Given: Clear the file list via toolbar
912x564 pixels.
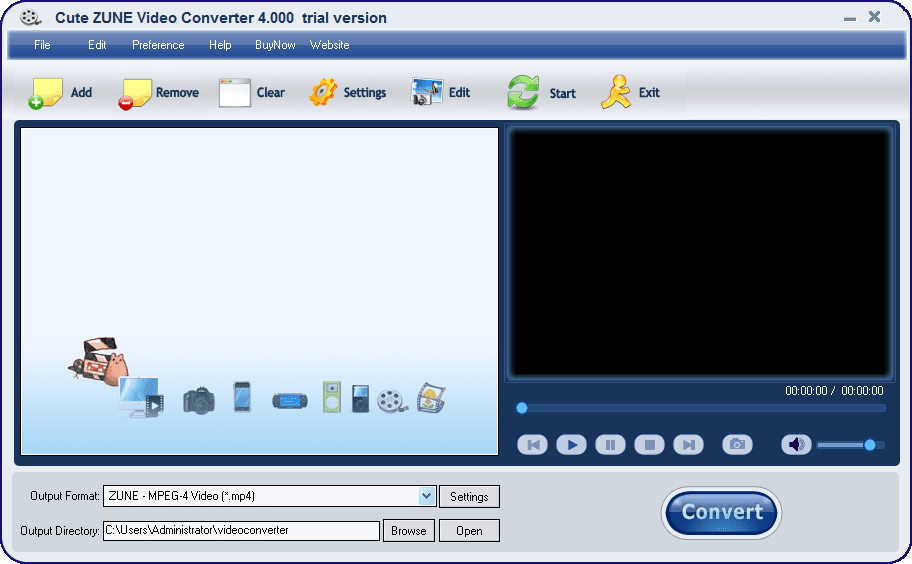Looking at the screenshot, I should (234, 93).
